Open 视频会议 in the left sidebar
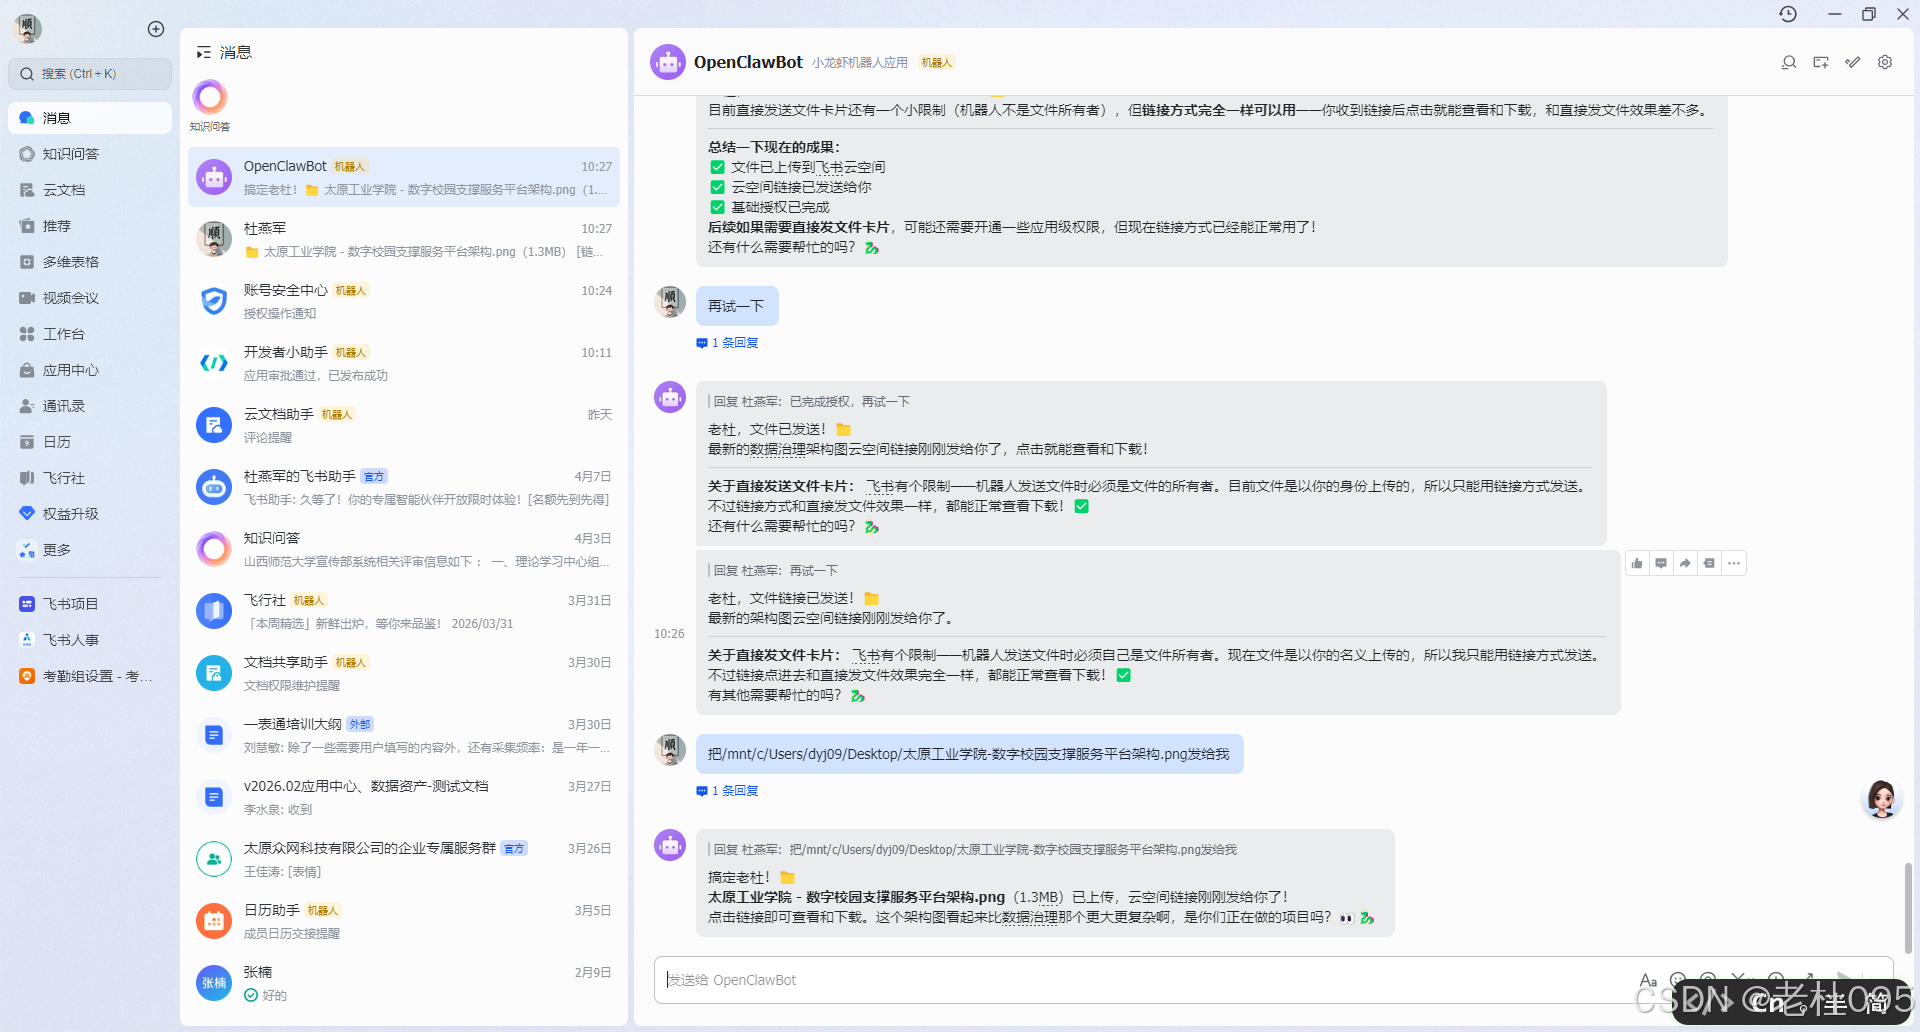 coord(90,298)
